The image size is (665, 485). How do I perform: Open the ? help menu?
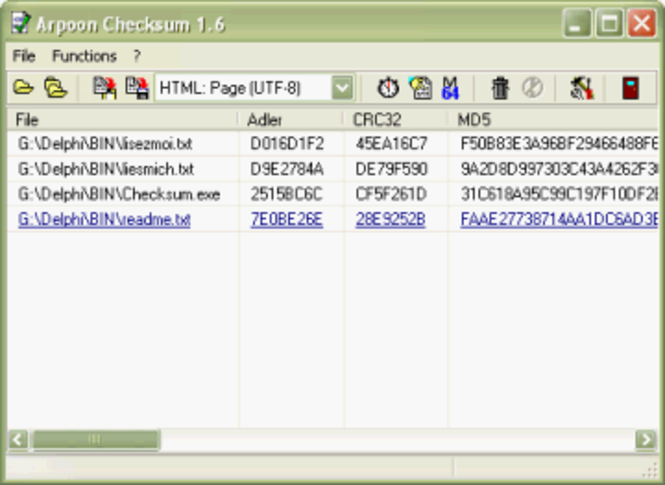pyautogui.click(x=137, y=56)
